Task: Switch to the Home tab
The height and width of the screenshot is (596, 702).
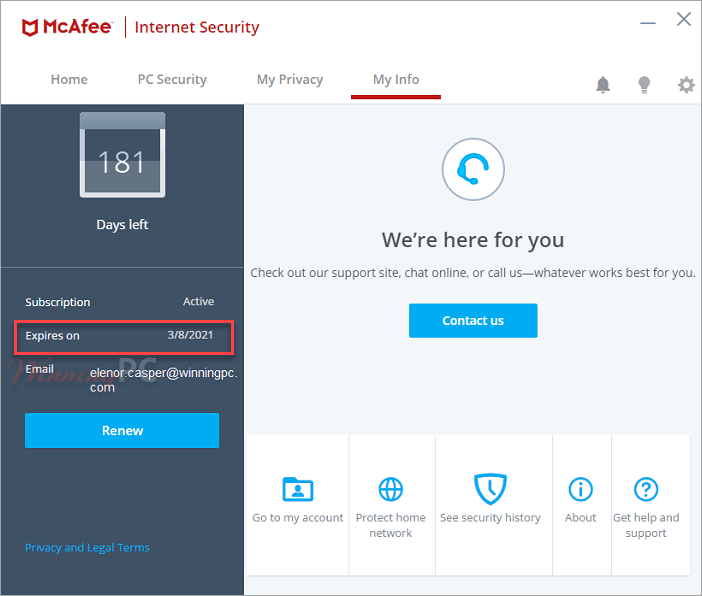Action: pos(69,80)
